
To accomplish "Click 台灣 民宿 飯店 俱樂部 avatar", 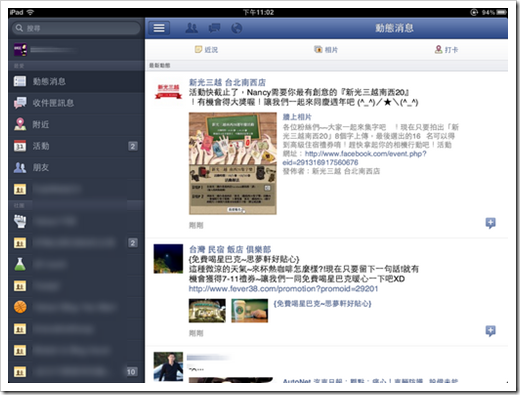I will tap(168, 259).
